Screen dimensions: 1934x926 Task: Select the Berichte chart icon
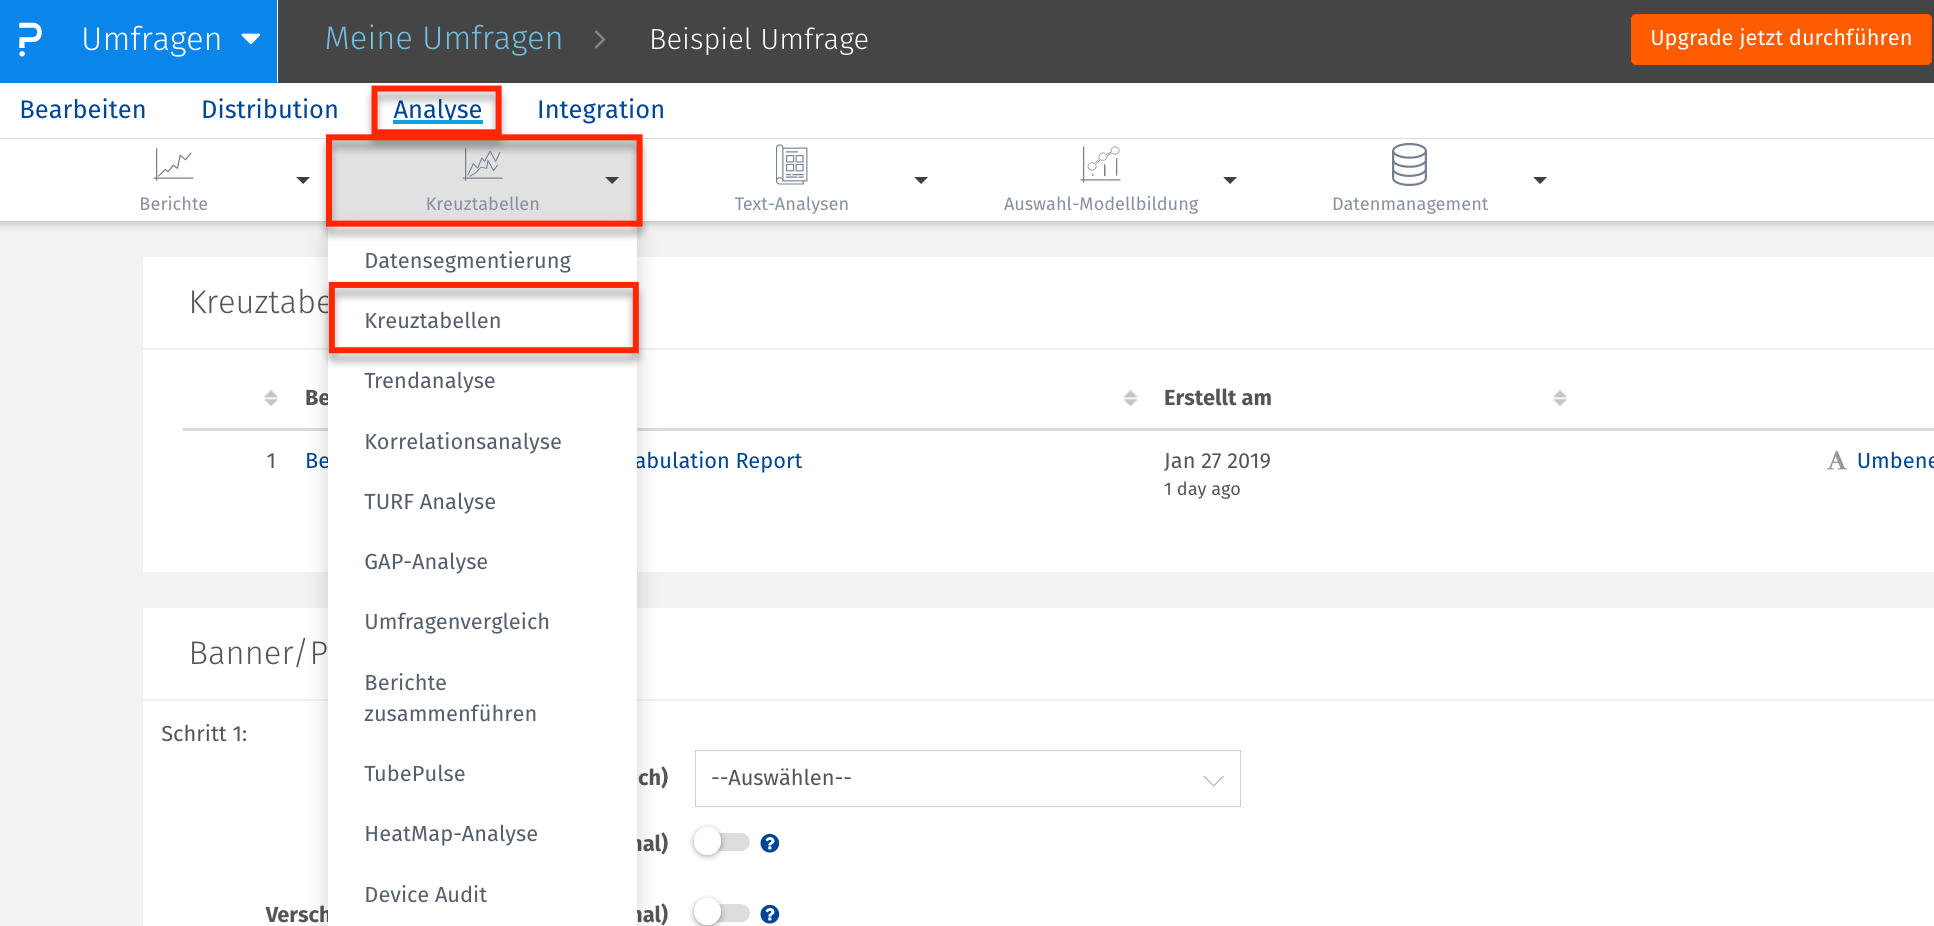[x=173, y=164]
